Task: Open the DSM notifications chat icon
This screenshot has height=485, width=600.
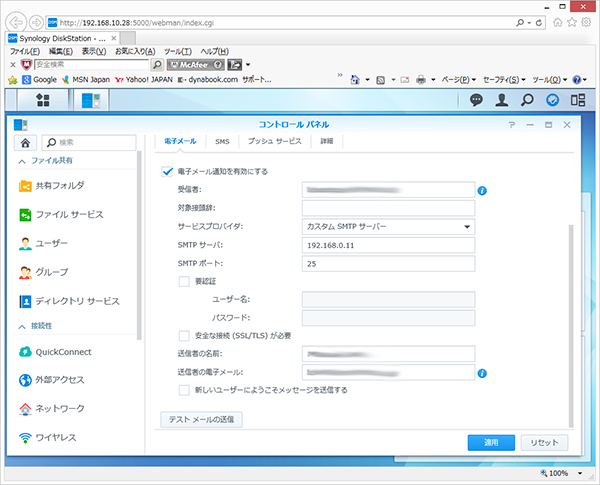Action: [476, 100]
